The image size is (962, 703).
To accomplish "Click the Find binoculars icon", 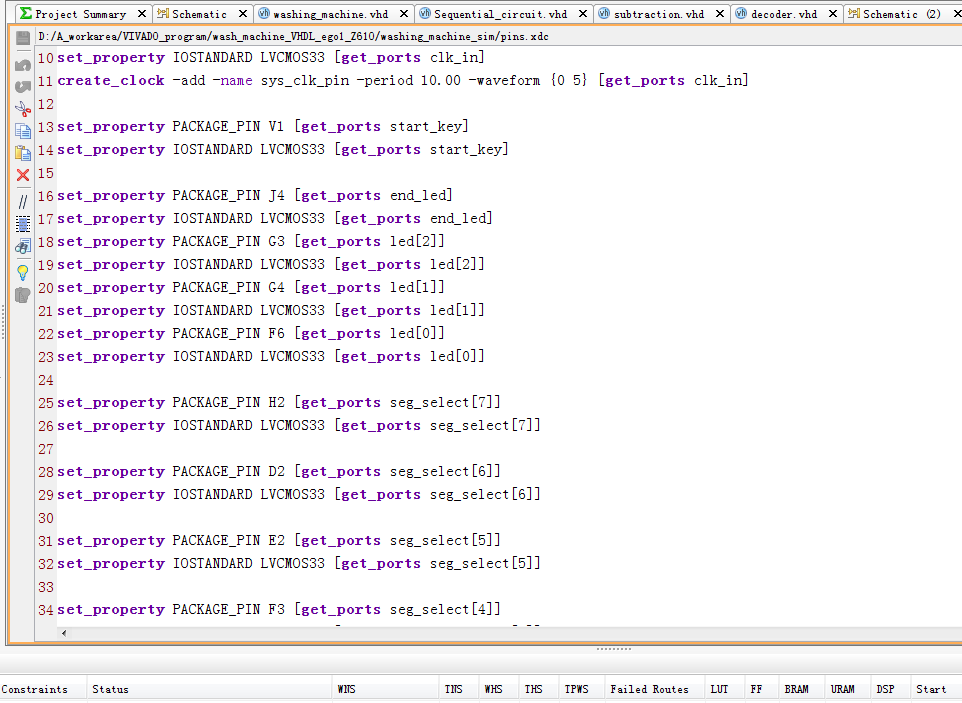I will tap(22, 246).
